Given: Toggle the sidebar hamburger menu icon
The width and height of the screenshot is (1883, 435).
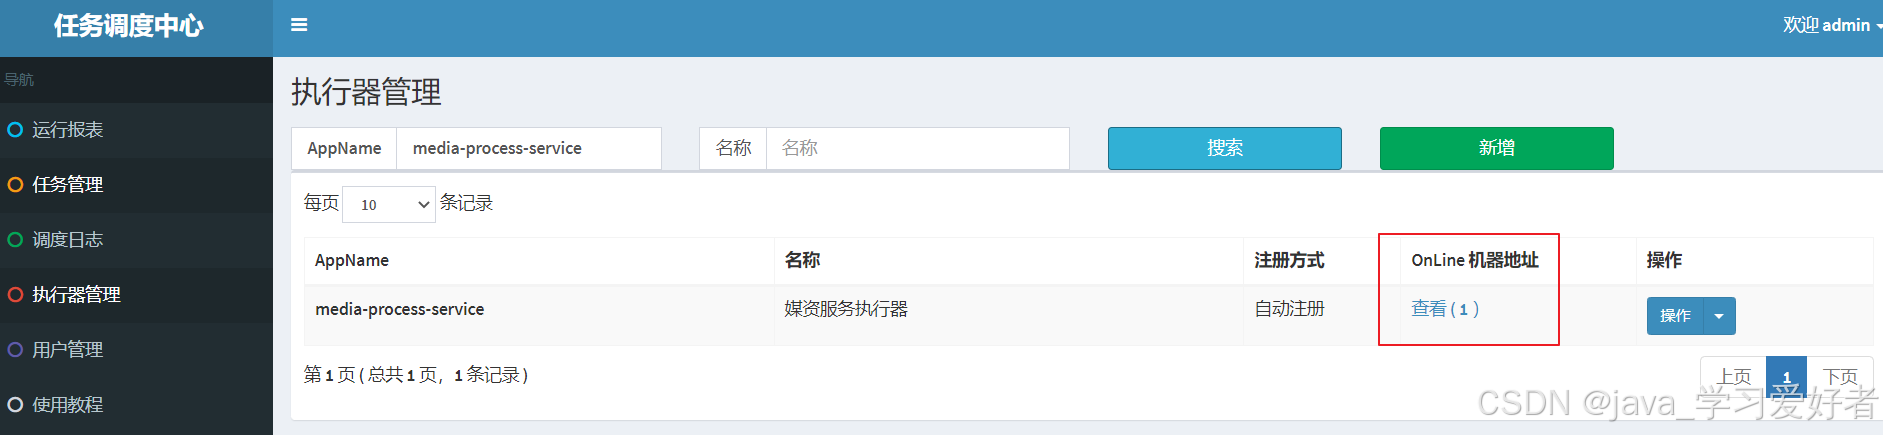Looking at the screenshot, I should [x=299, y=25].
